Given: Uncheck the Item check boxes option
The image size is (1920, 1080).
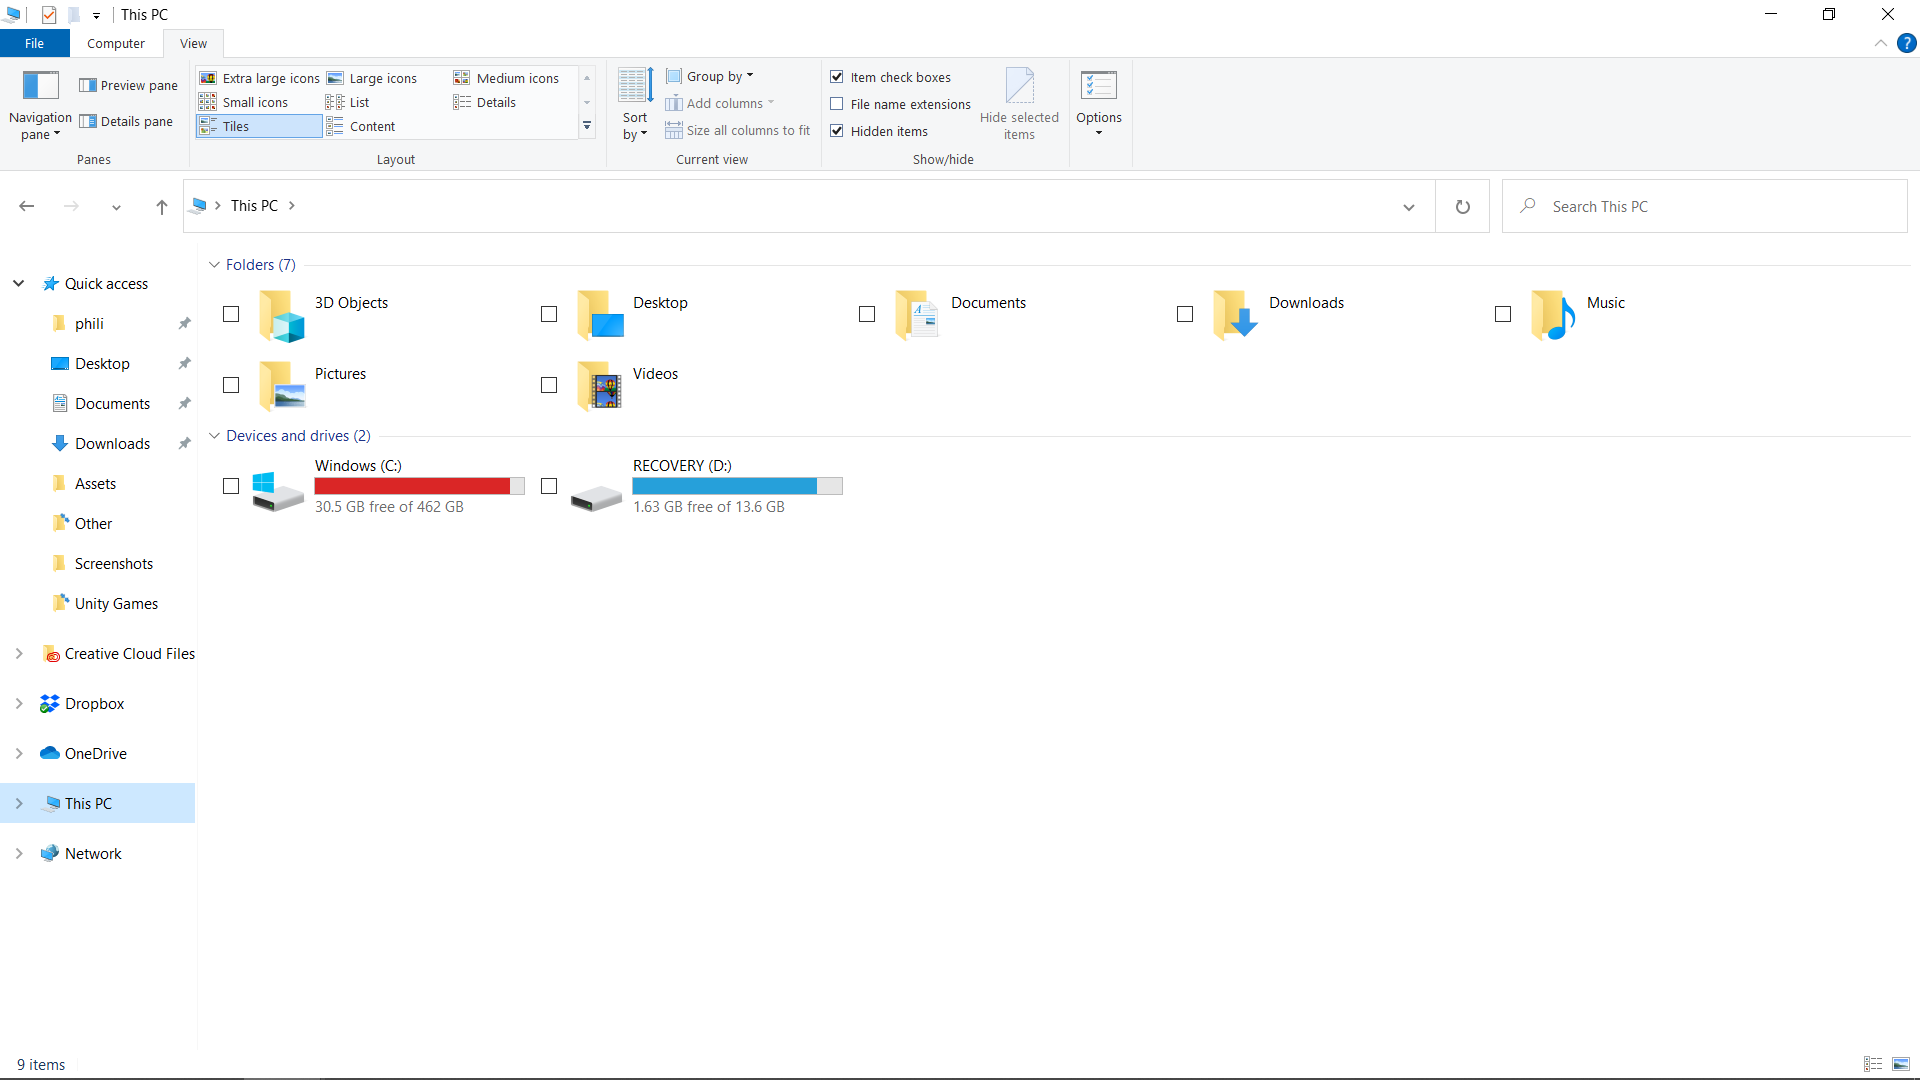Looking at the screenshot, I should 837,77.
